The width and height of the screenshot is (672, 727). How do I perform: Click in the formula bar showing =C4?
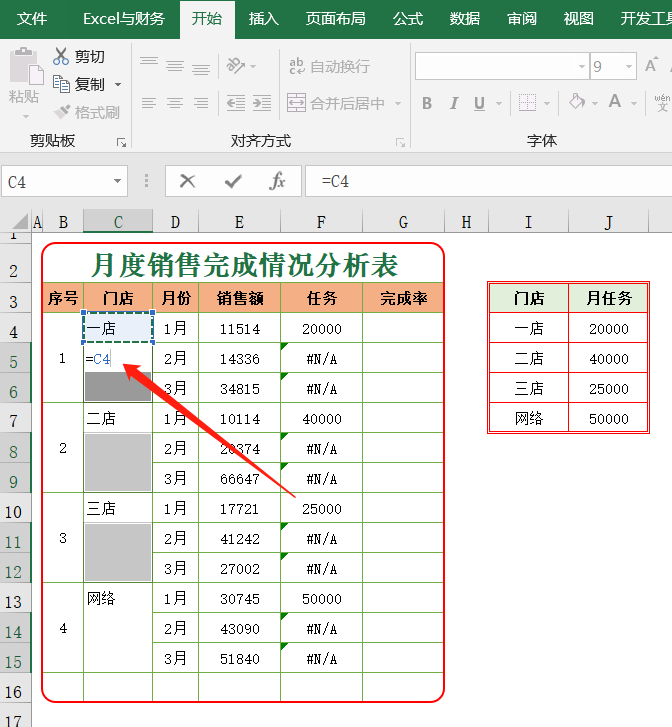pyautogui.click(x=488, y=181)
